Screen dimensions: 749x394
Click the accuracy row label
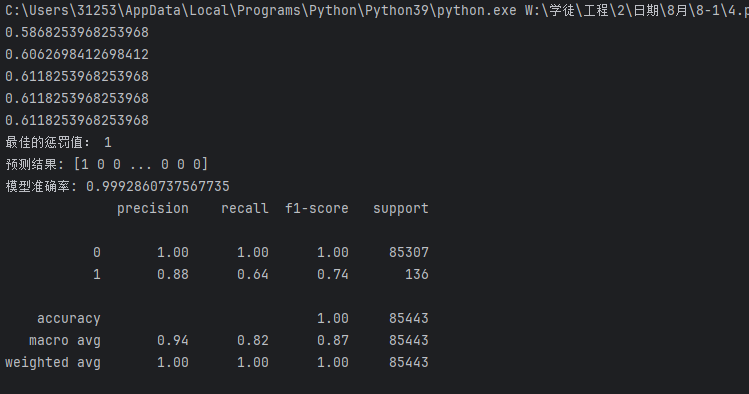69,319
